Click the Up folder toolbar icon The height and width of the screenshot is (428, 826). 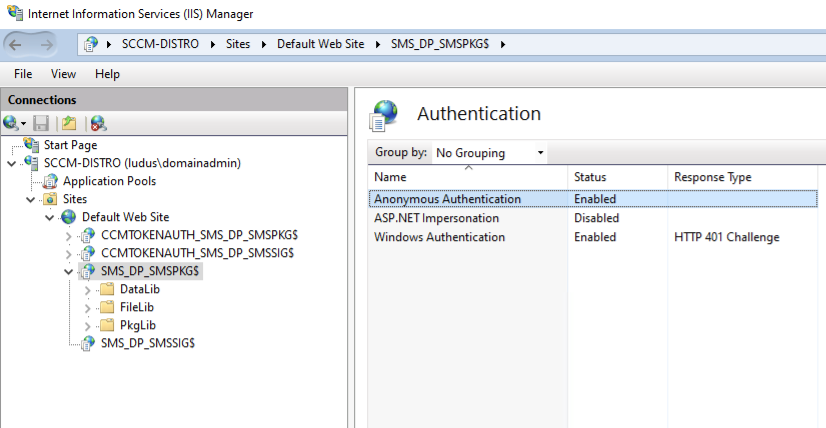[x=69, y=123]
